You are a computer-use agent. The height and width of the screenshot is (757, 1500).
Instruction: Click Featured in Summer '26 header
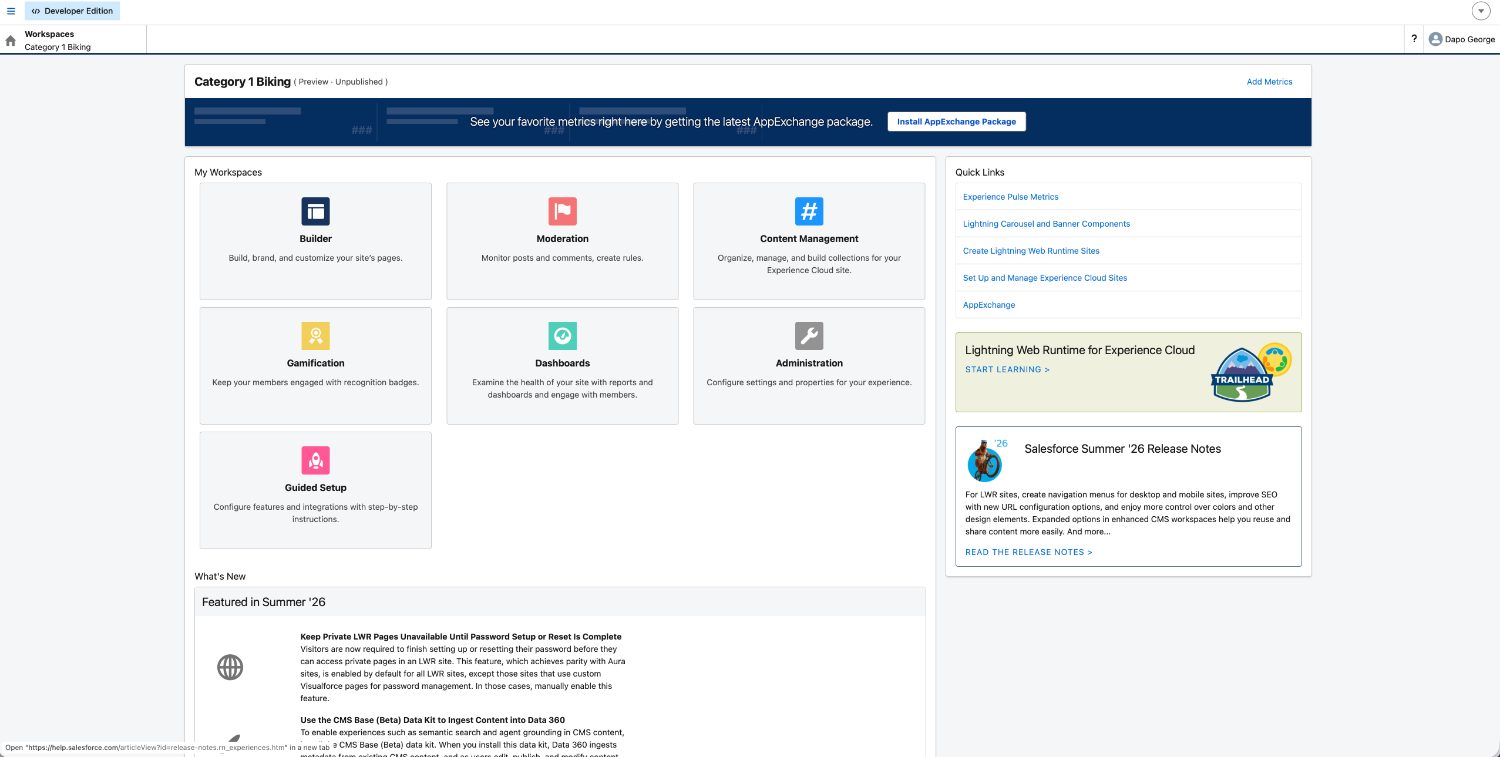(x=264, y=602)
